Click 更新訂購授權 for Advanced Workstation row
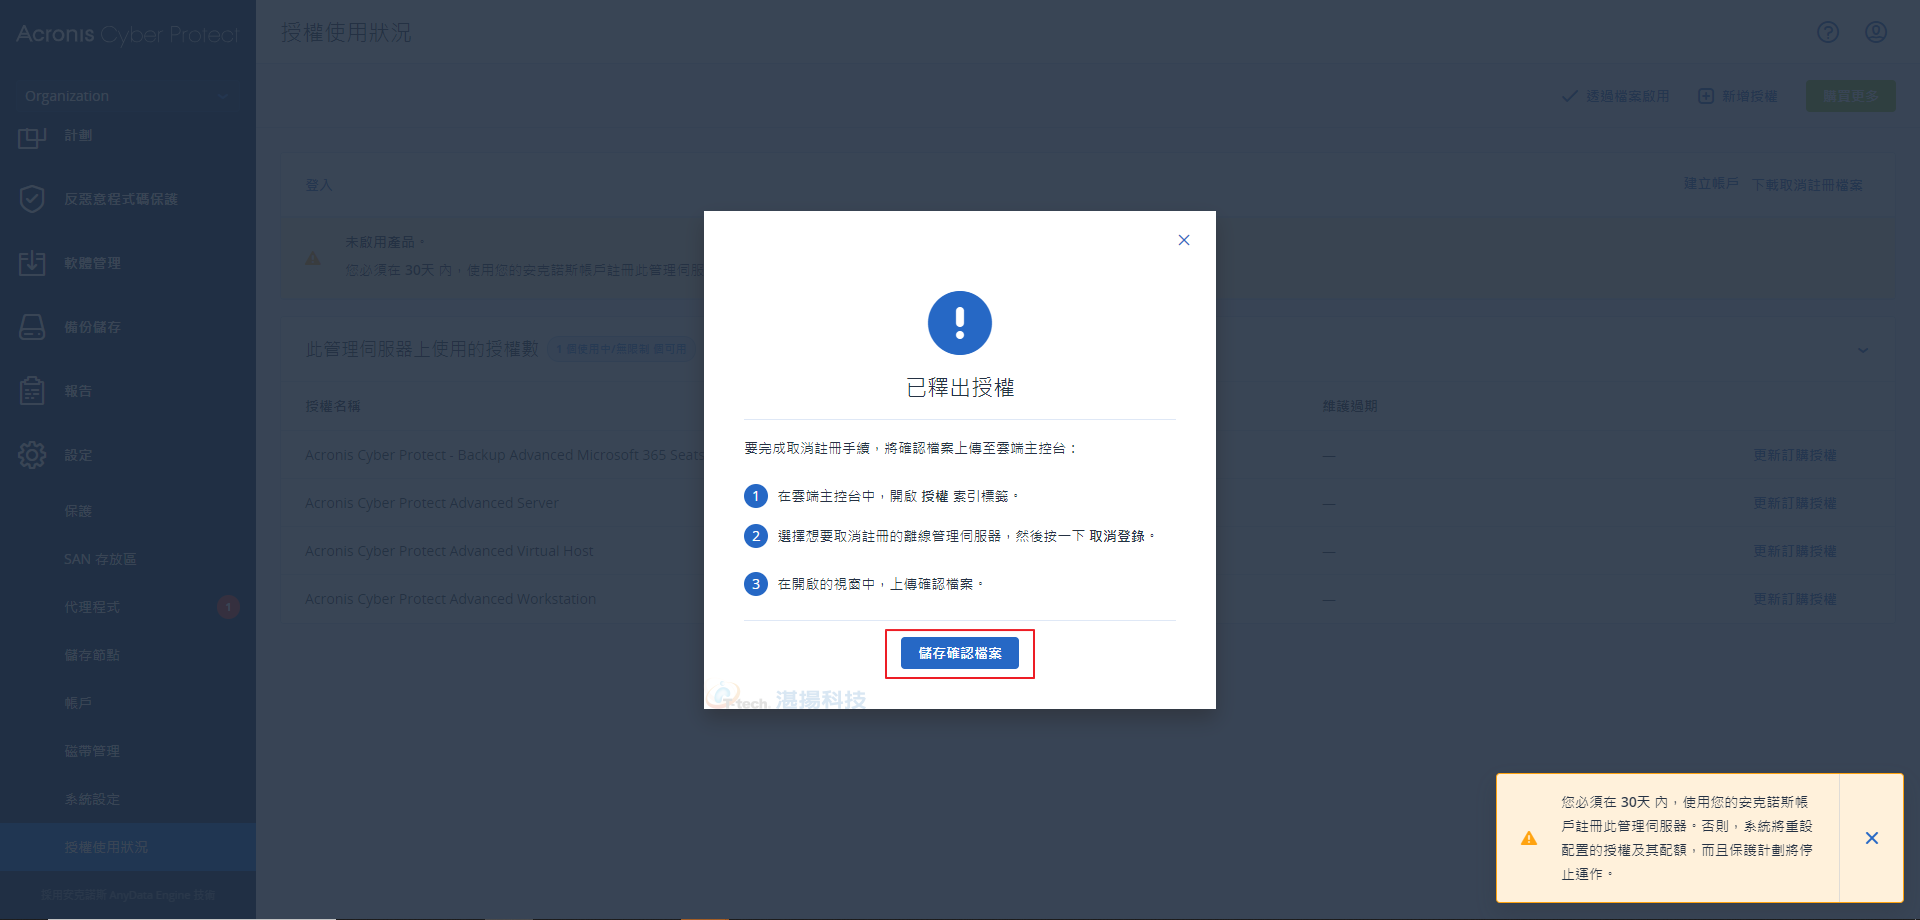The width and height of the screenshot is (1920, 920). pos(1795,599)
